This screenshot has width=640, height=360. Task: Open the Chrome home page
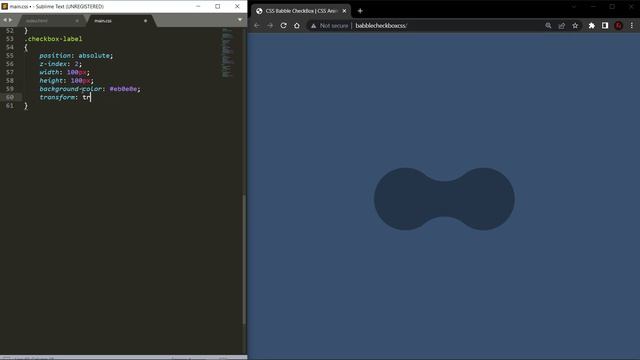297,25
